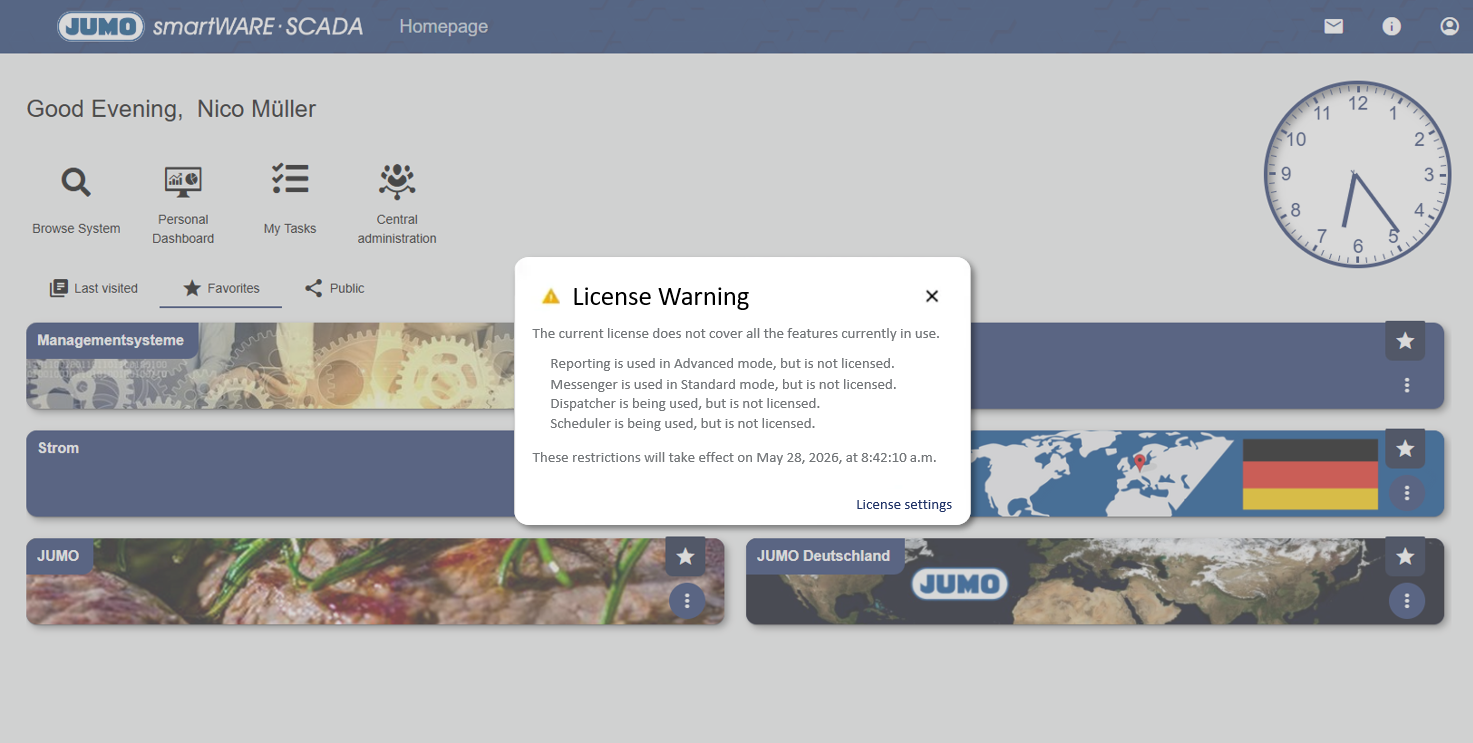
Task: Click the Messenger not licensed message
Action: pos(723,384)
